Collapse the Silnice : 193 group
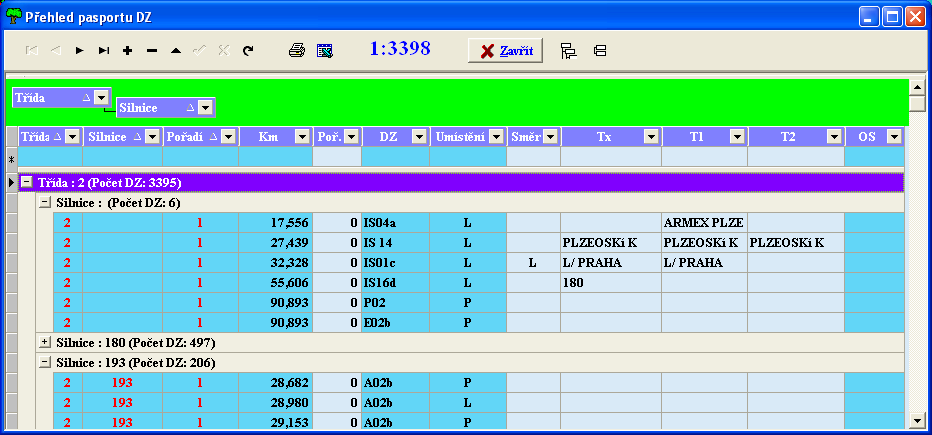 coord(45,362)
